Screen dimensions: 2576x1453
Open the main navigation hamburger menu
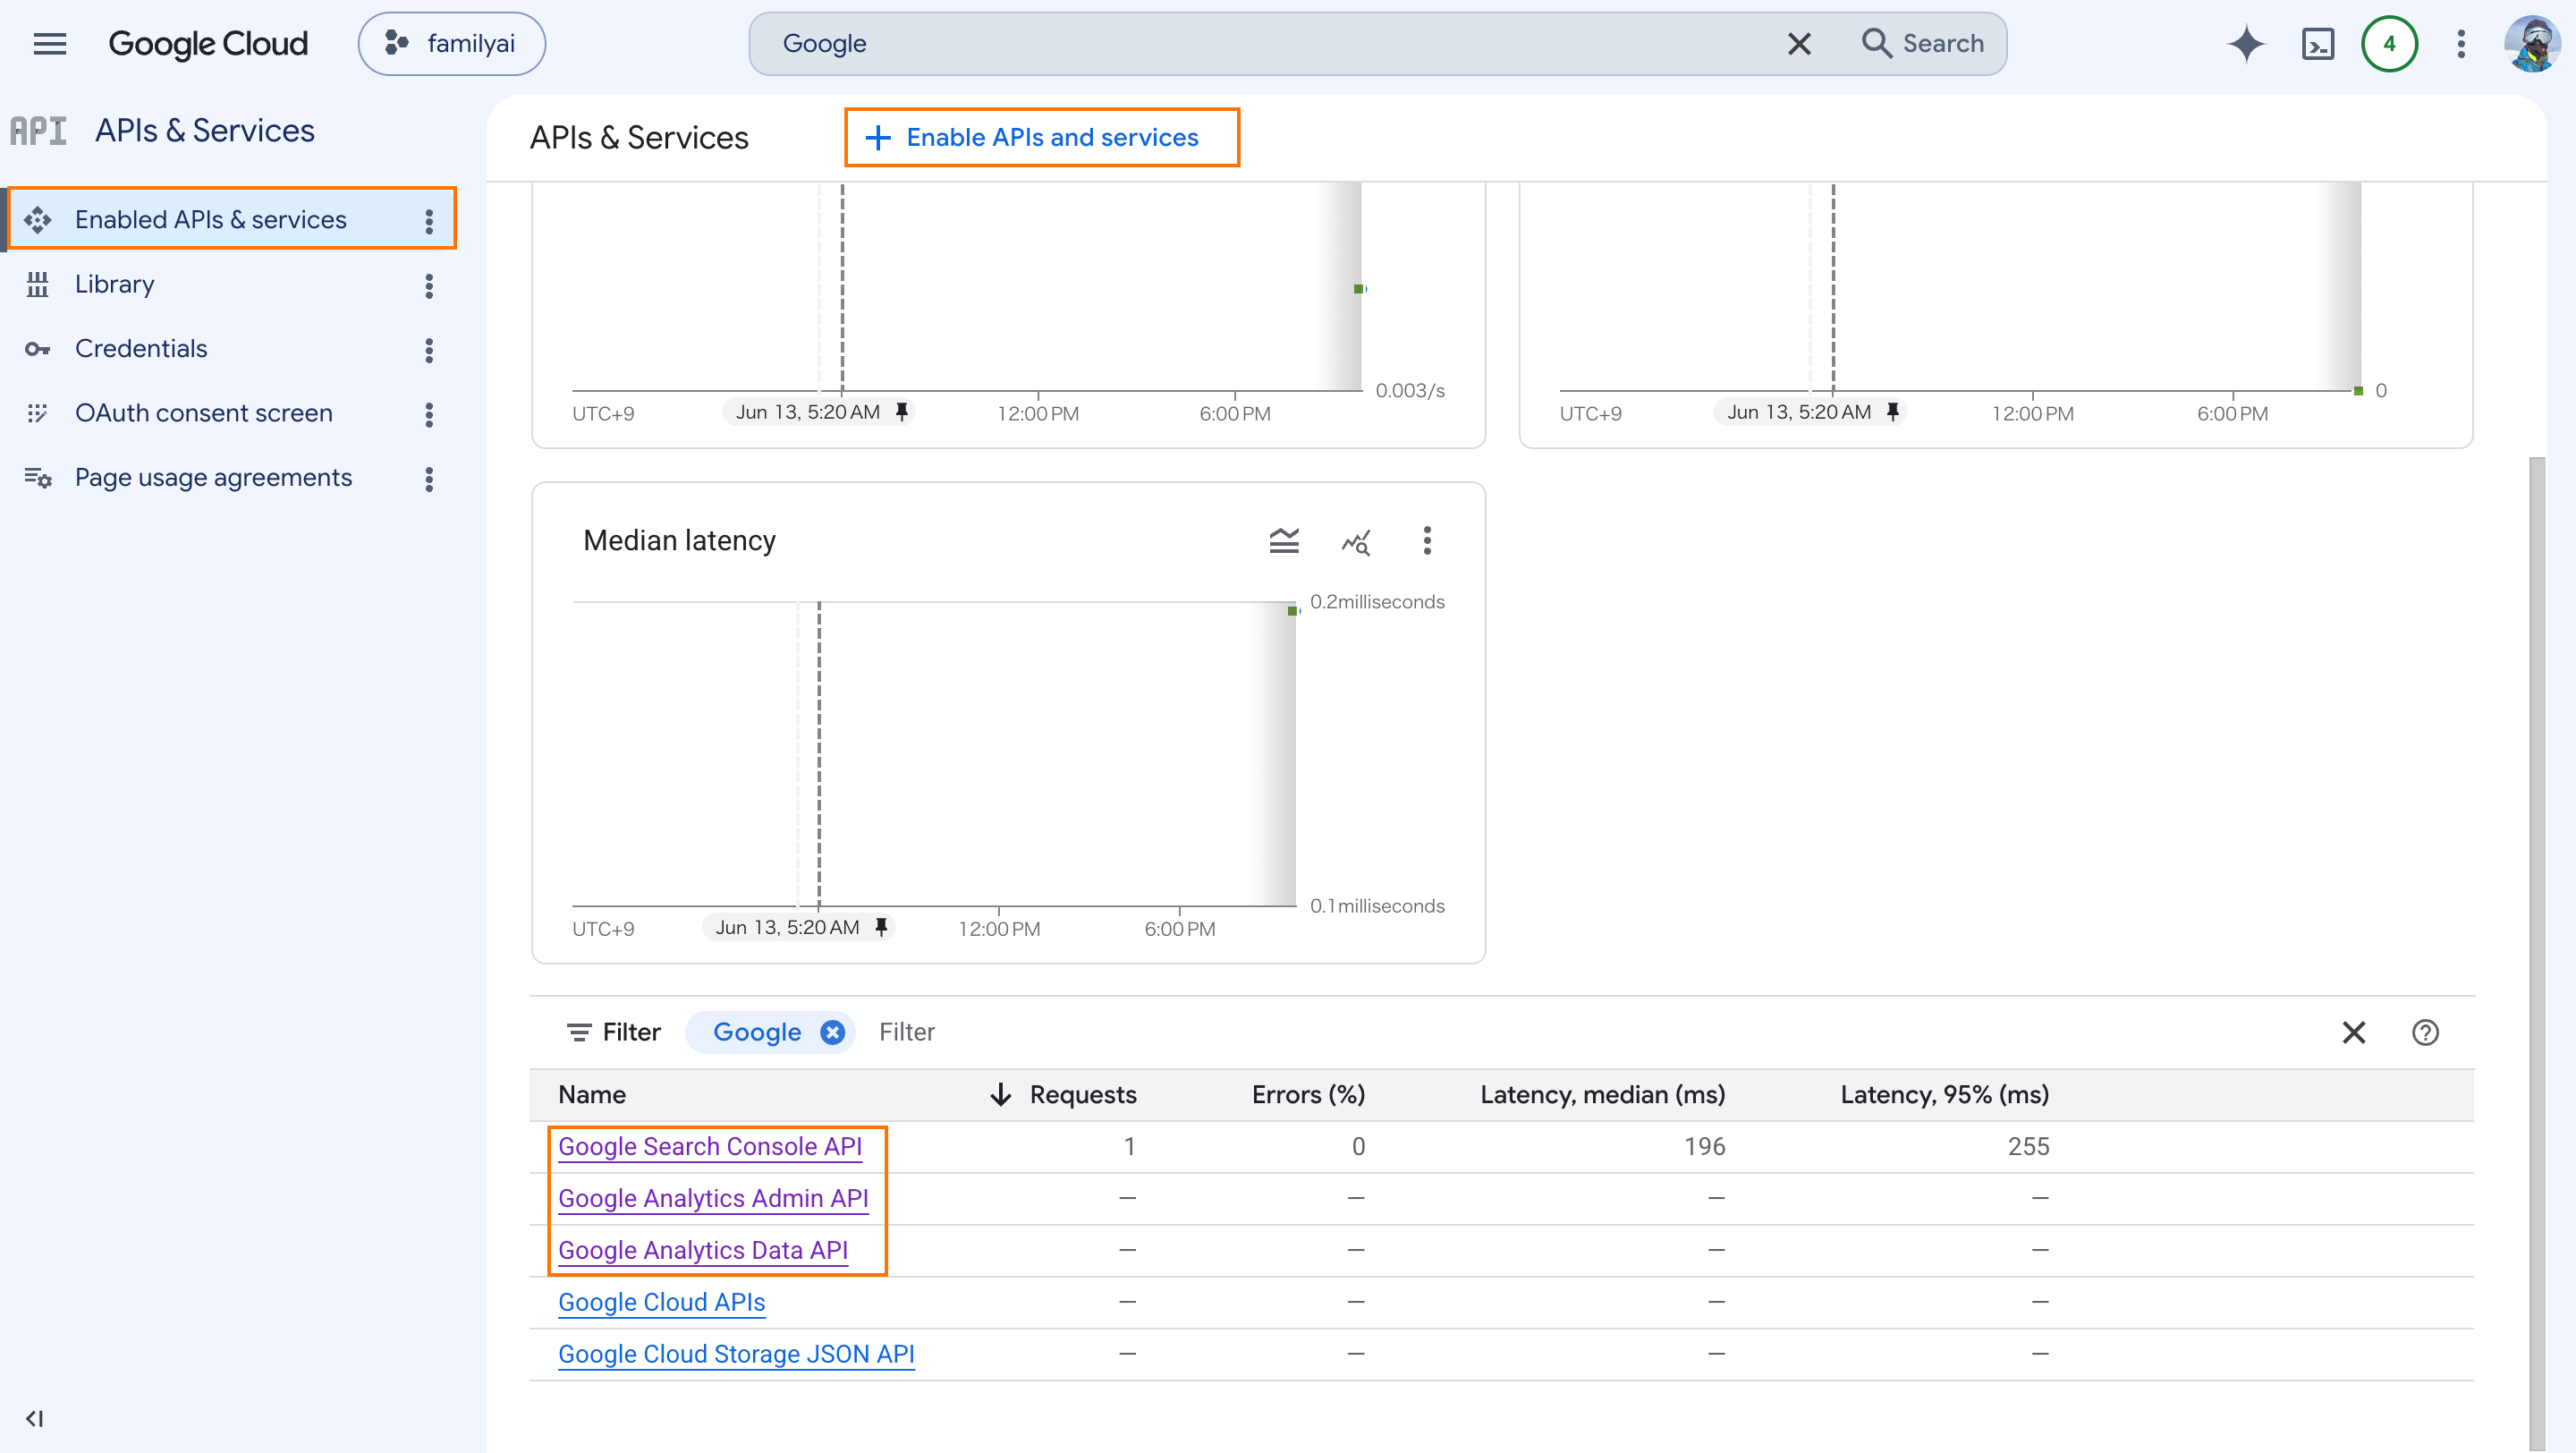pyautogui.click(x=49, y=44)
